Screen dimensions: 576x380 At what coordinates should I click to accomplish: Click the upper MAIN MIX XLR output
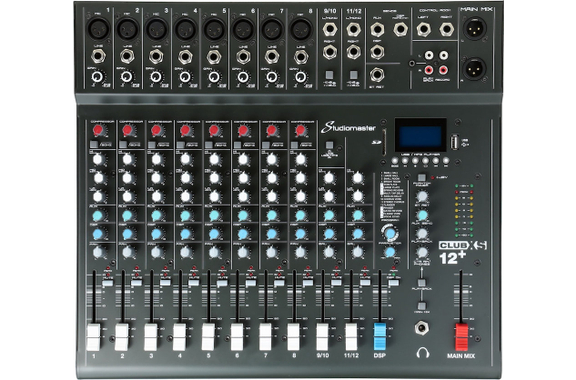tap(475, 28)
